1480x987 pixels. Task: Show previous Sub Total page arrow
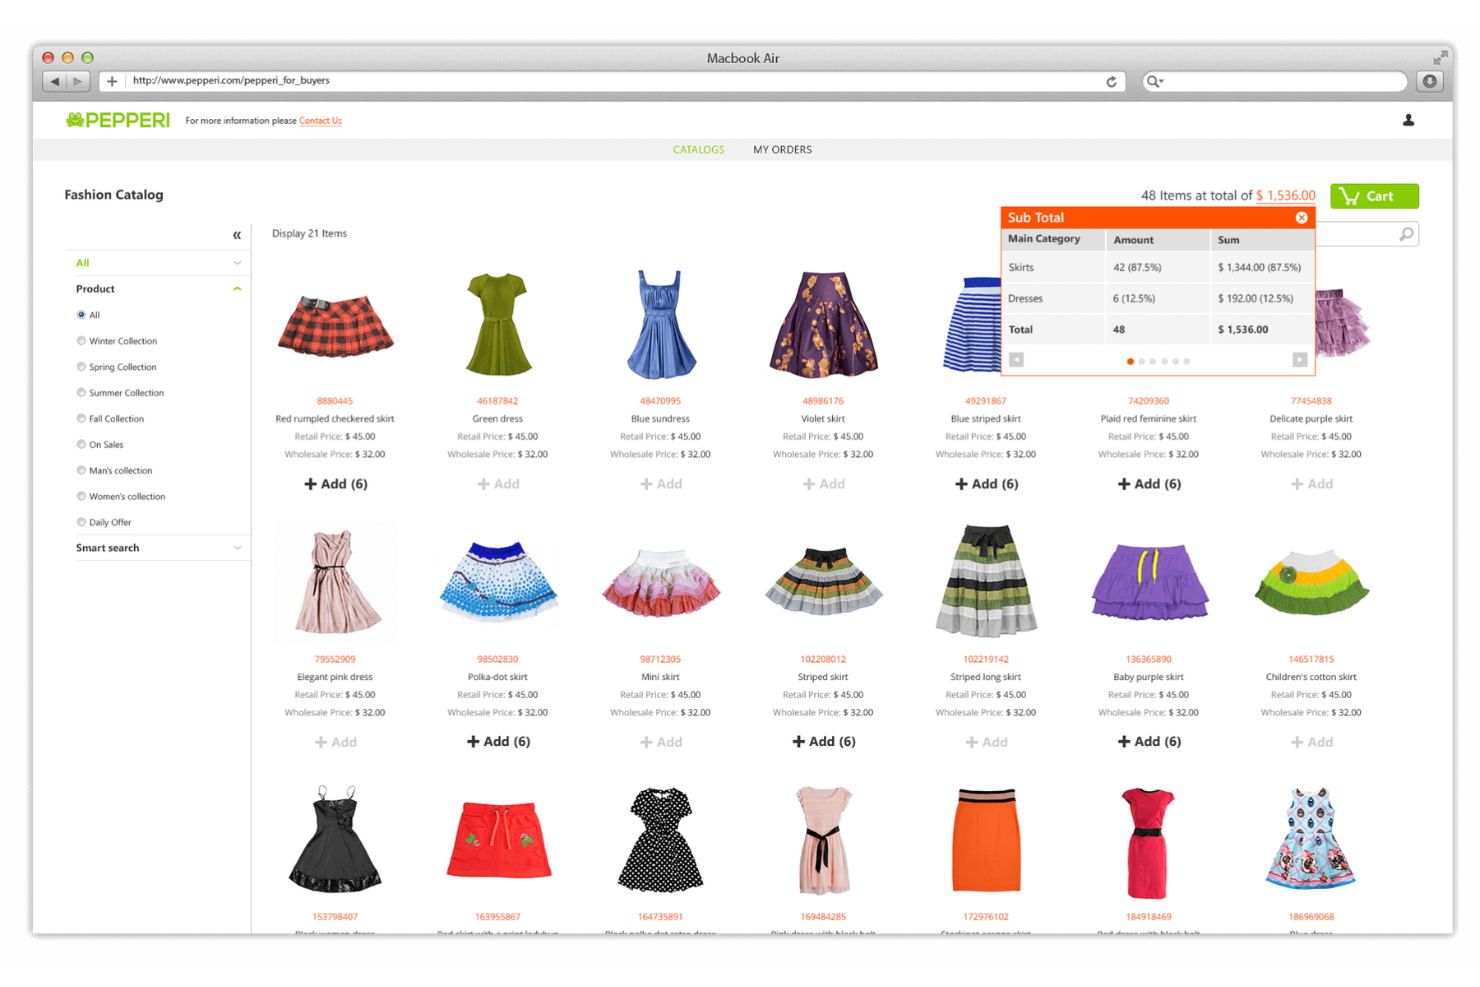[x=1016, y=360]
